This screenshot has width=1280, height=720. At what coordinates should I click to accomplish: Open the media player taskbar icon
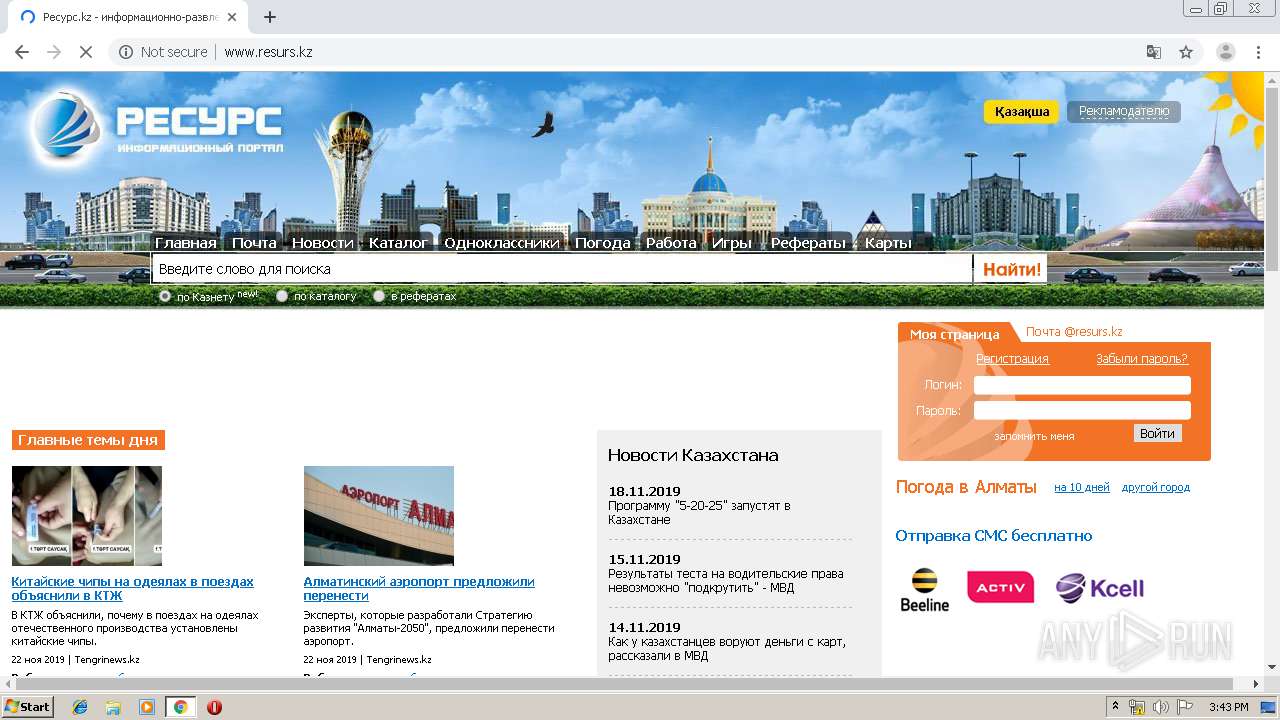(x=147, y=707)
